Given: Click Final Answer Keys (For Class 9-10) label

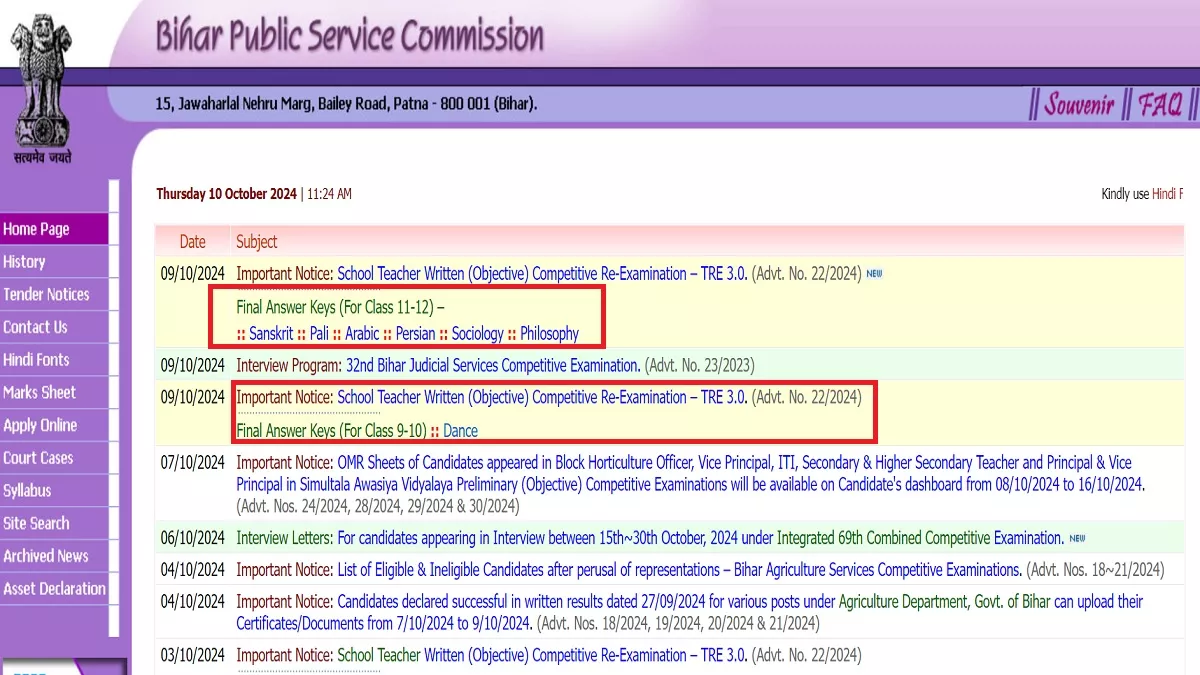Looking at the screenshot, I should 331,431.
